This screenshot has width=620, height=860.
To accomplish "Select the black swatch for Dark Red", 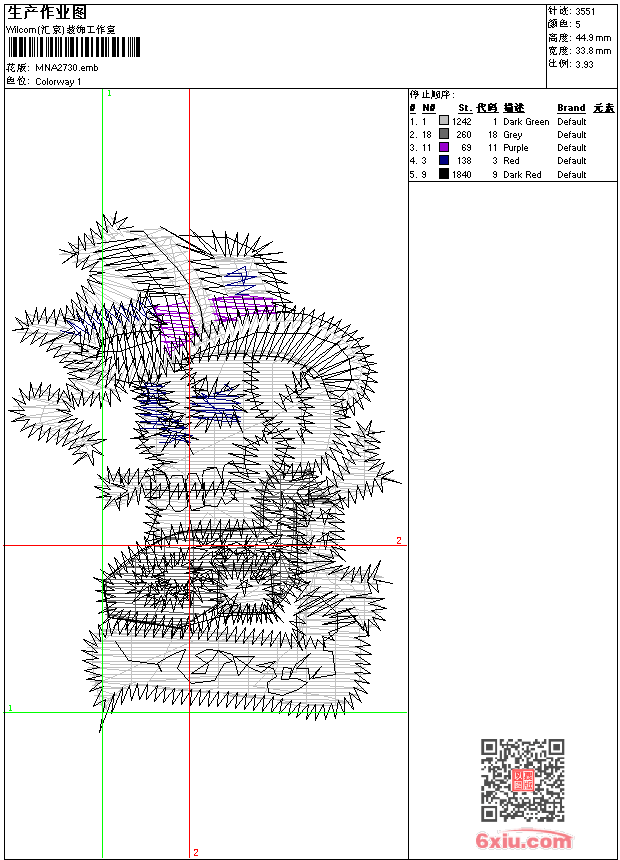I will [x=444, y=174].
